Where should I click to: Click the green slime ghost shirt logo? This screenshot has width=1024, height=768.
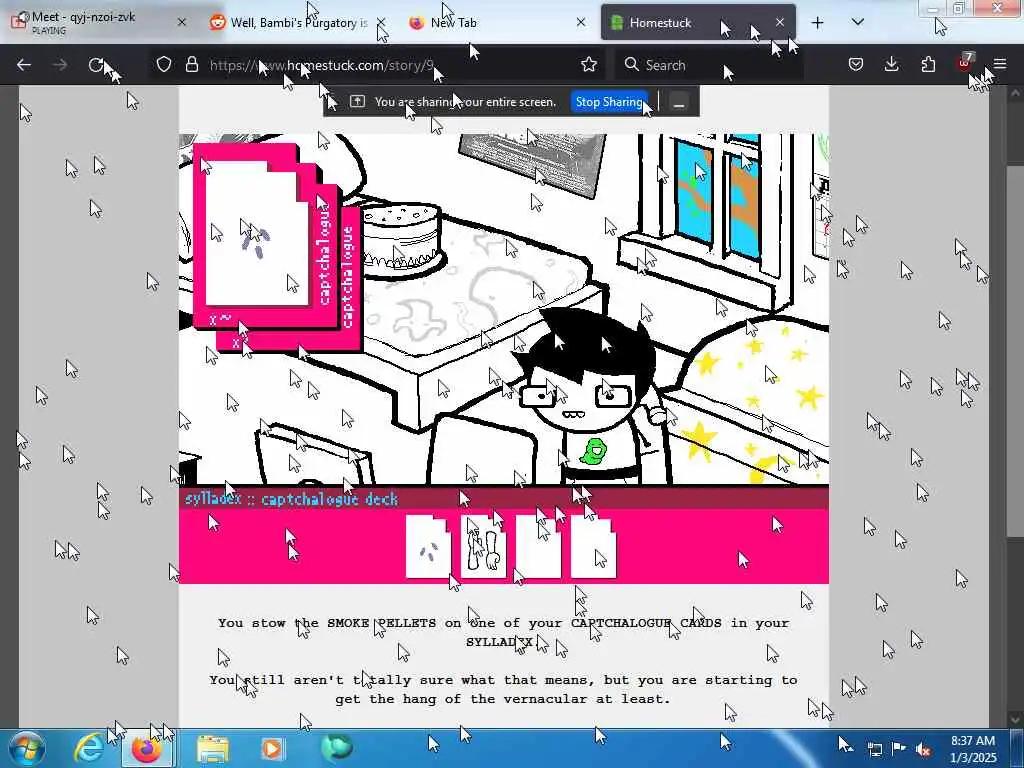pos(594,451)
